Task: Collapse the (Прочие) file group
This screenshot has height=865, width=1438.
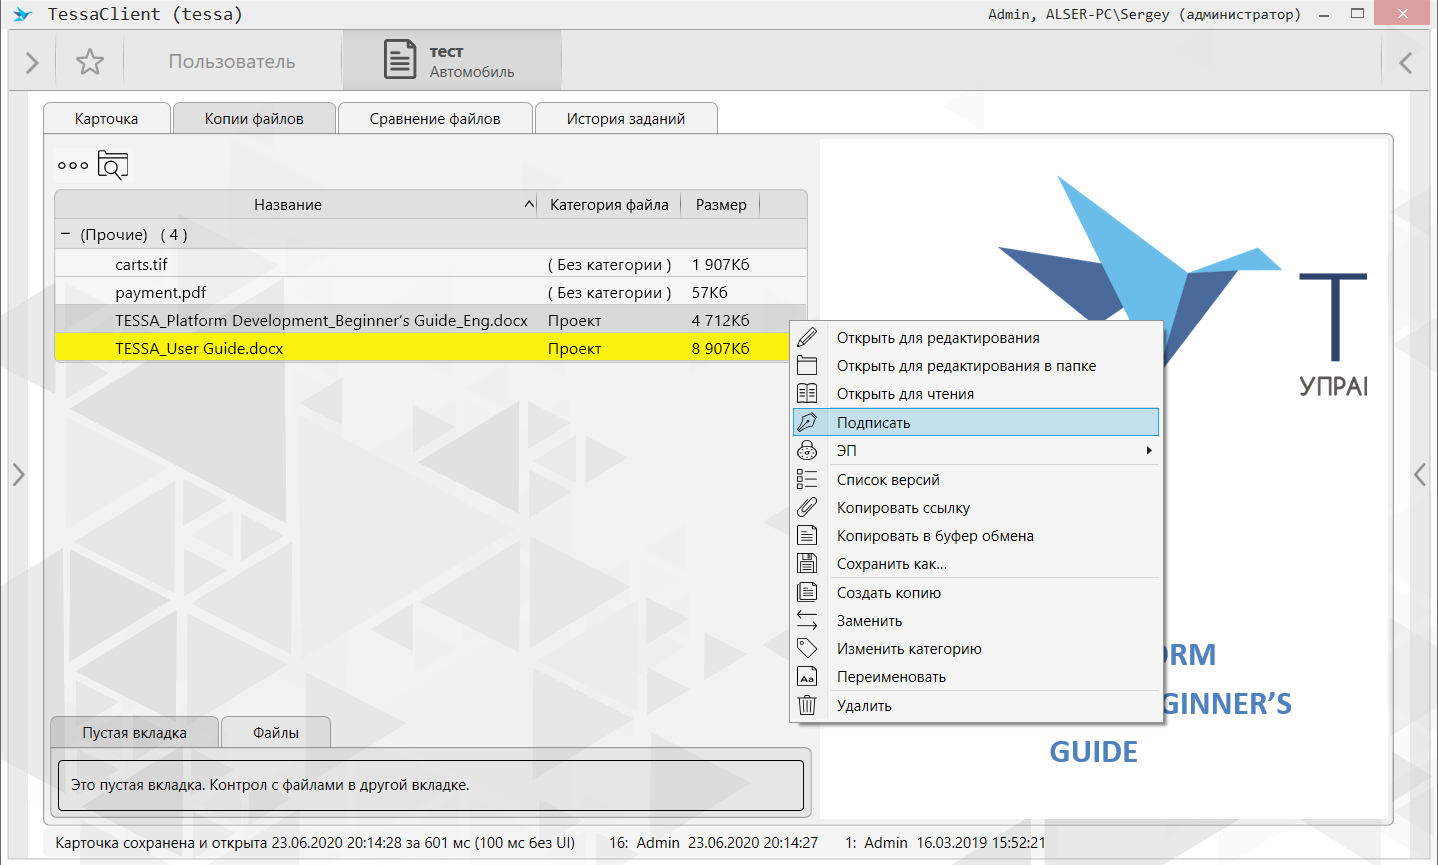Action: tap(65, 234)
